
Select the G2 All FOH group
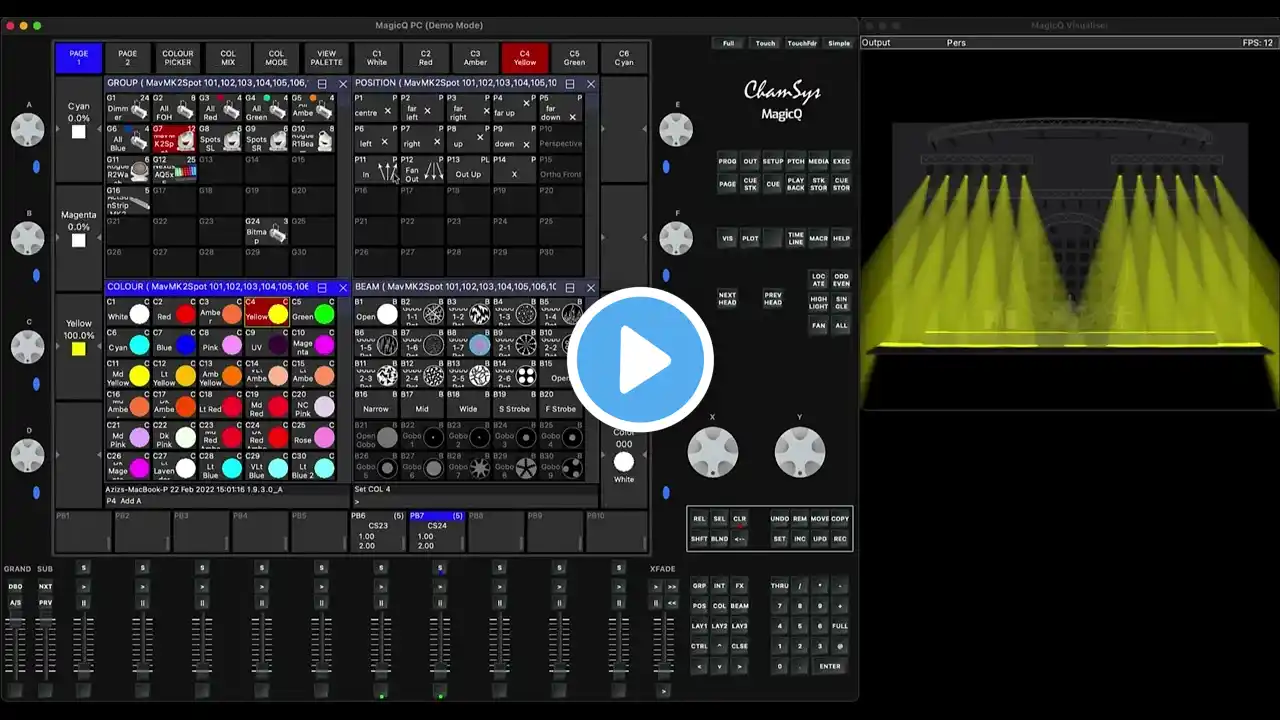[174, 108]
